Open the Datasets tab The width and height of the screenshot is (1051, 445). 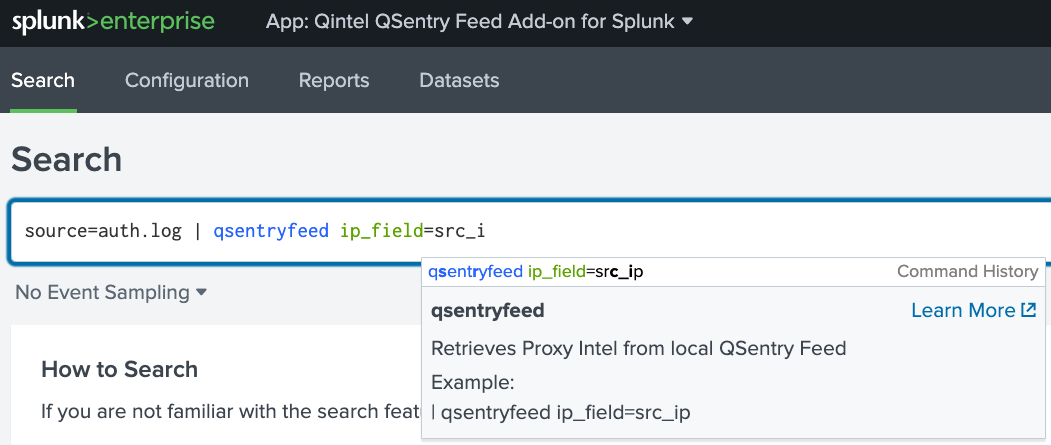tap(459, 80)
